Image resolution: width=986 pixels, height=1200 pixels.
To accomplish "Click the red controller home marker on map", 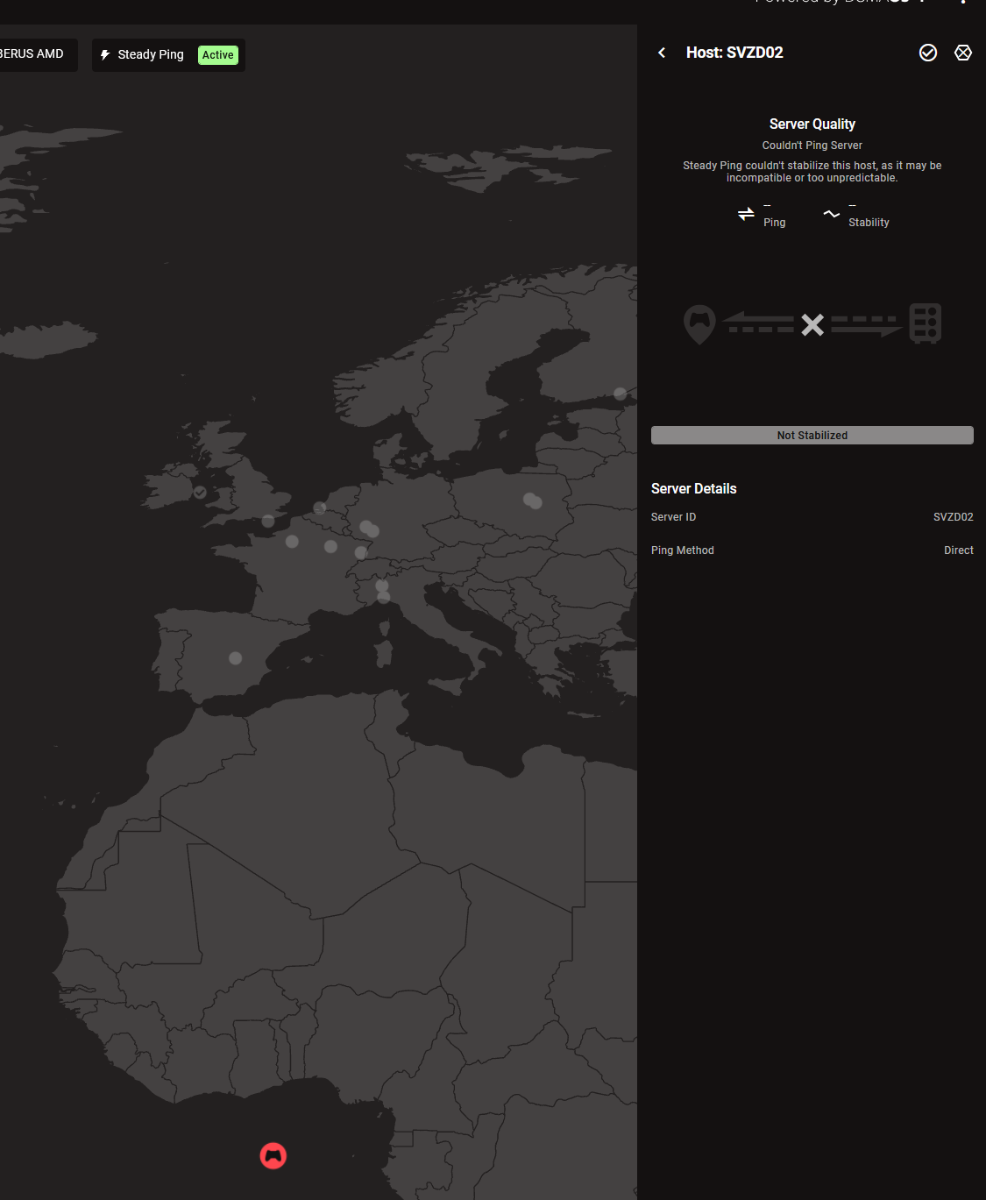I will pos(273,1156).
